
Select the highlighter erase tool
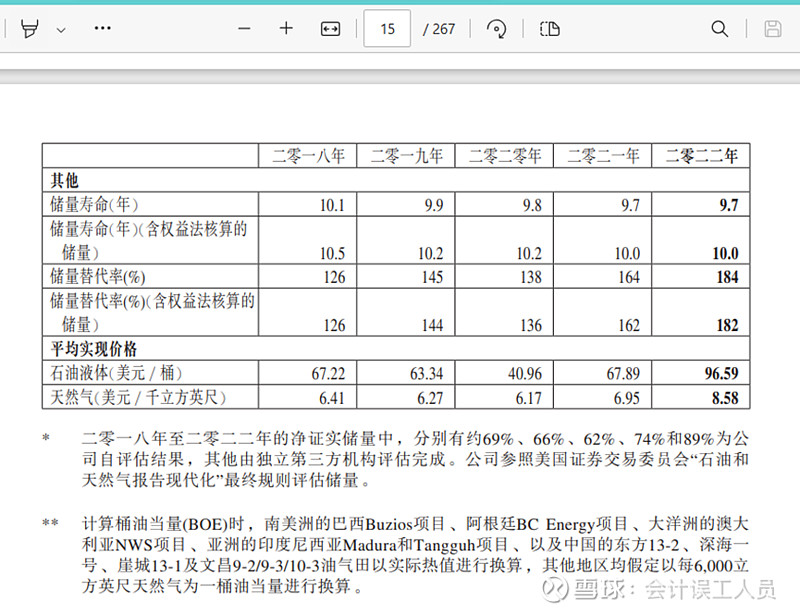[30, 29]
